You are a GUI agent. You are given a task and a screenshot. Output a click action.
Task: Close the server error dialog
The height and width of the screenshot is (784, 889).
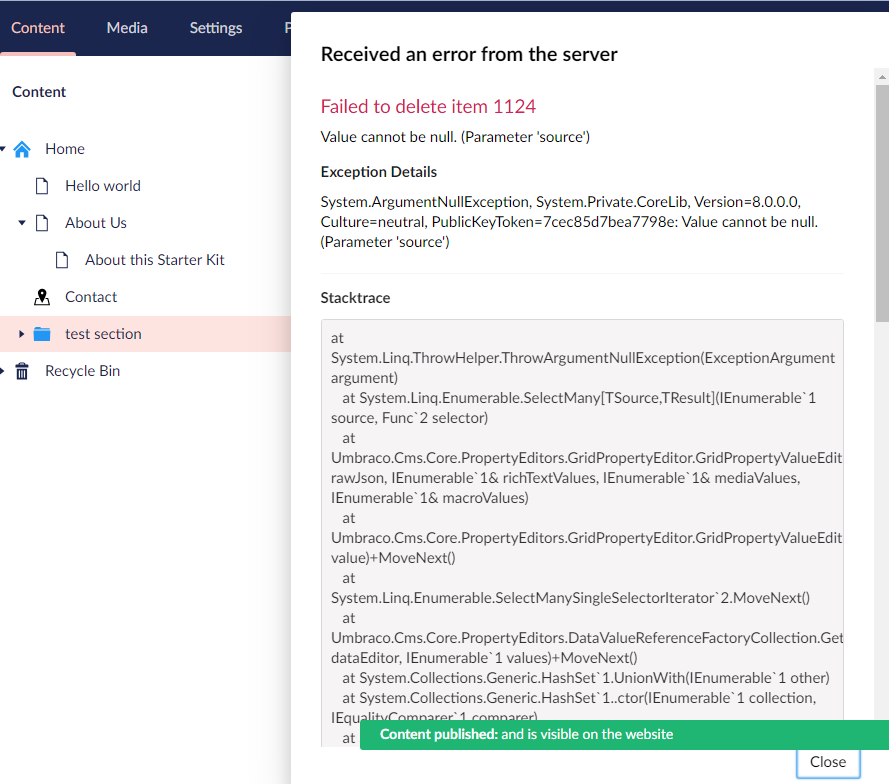point(828,762)
